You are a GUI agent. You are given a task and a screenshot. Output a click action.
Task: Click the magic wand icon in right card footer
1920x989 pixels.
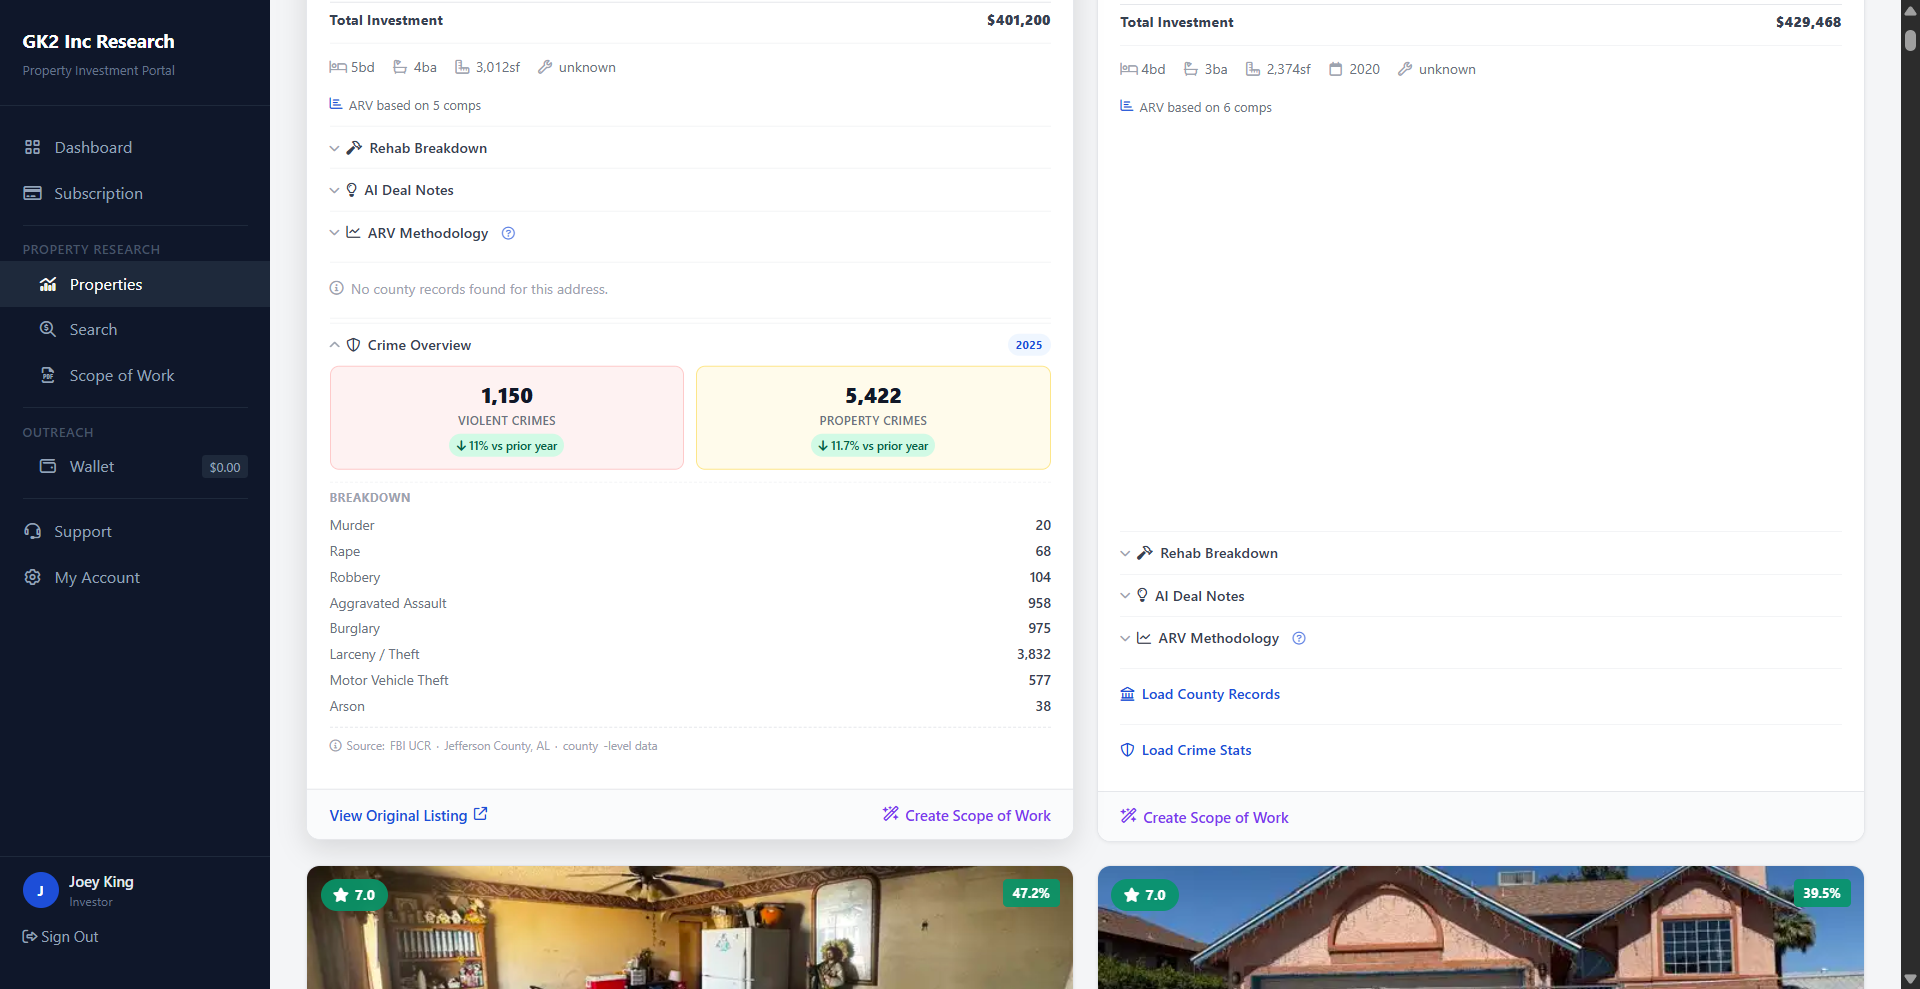tap(1128, 816)
